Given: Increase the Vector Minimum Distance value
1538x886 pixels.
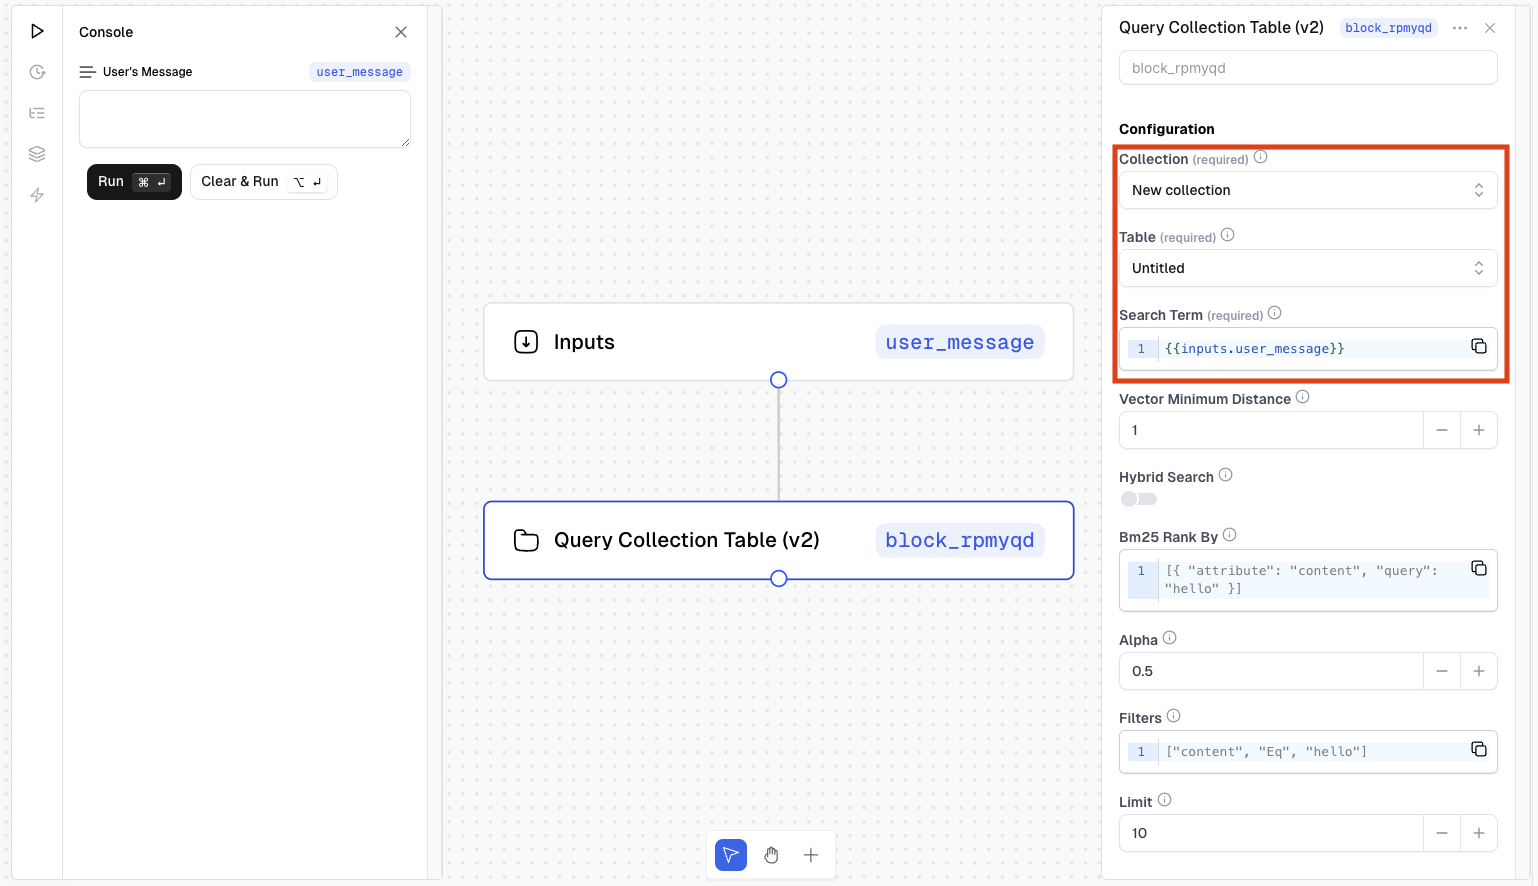Looking at the screenshot, I should [1478, 430].
